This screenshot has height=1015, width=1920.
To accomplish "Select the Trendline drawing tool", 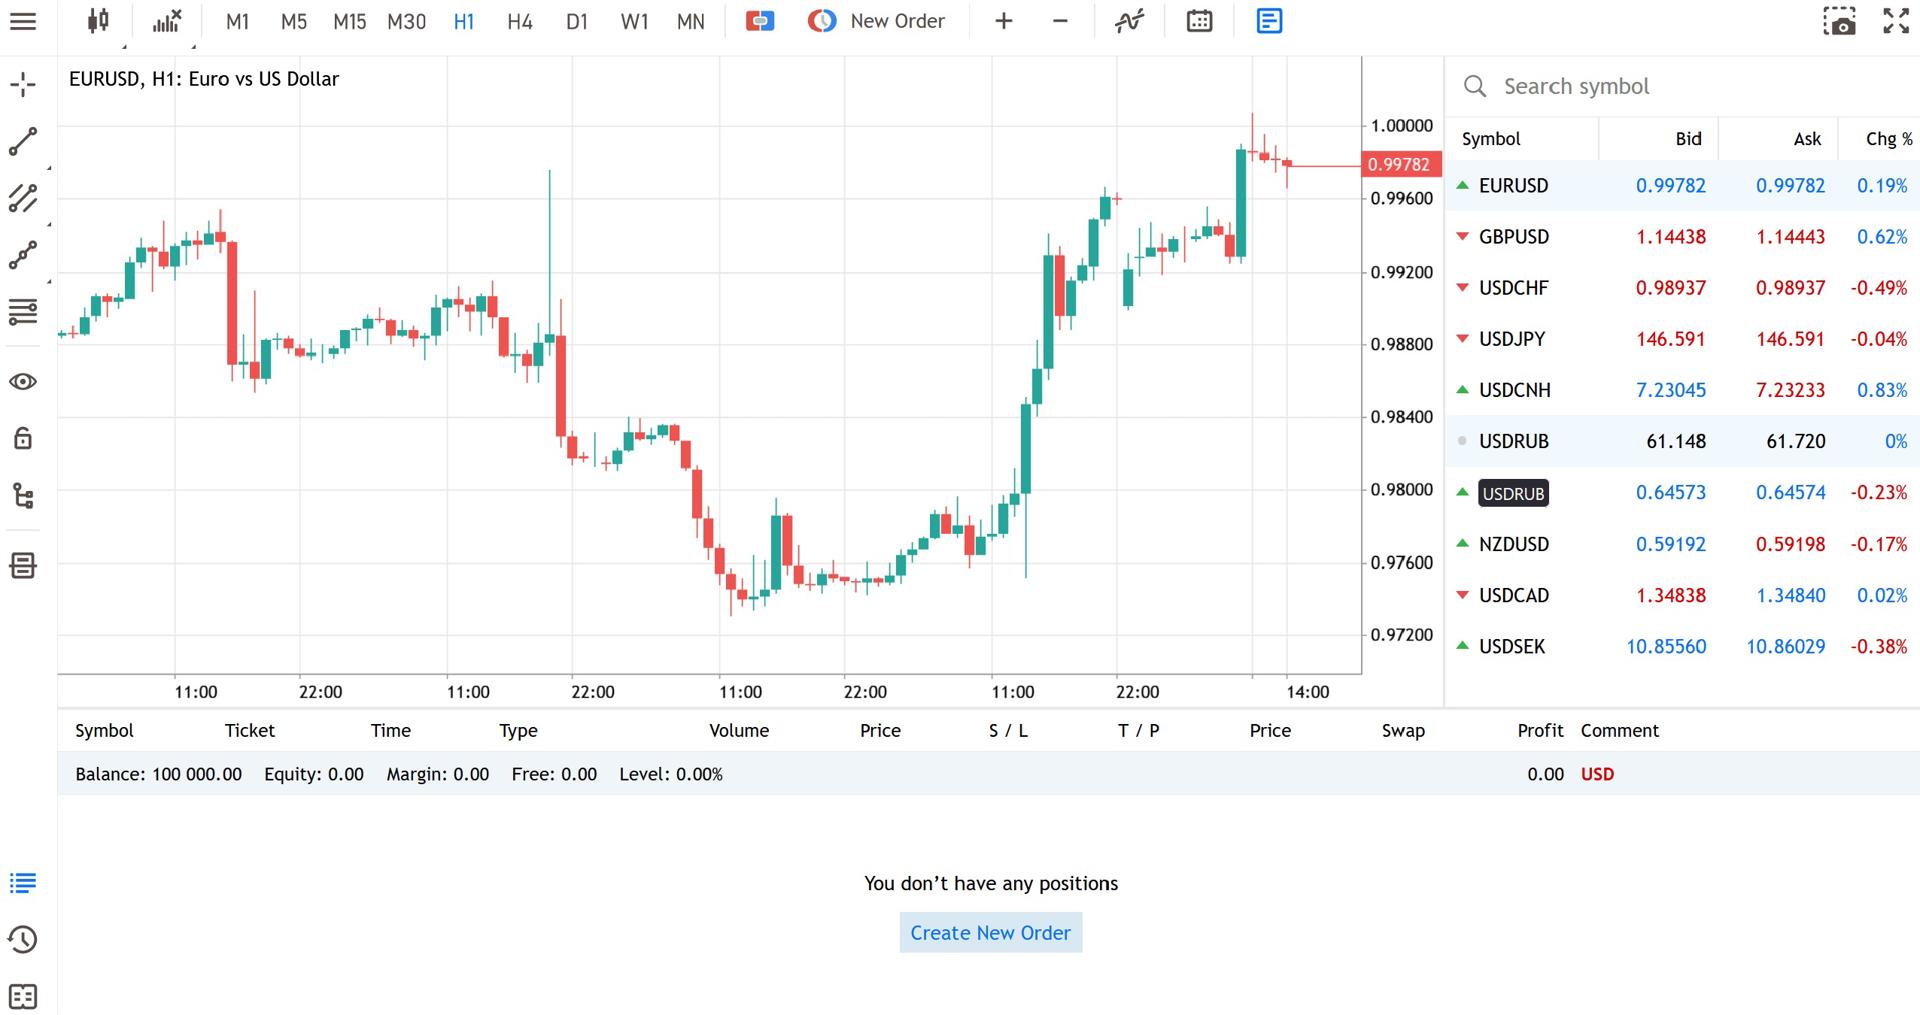I will click(x=22, y=140).
